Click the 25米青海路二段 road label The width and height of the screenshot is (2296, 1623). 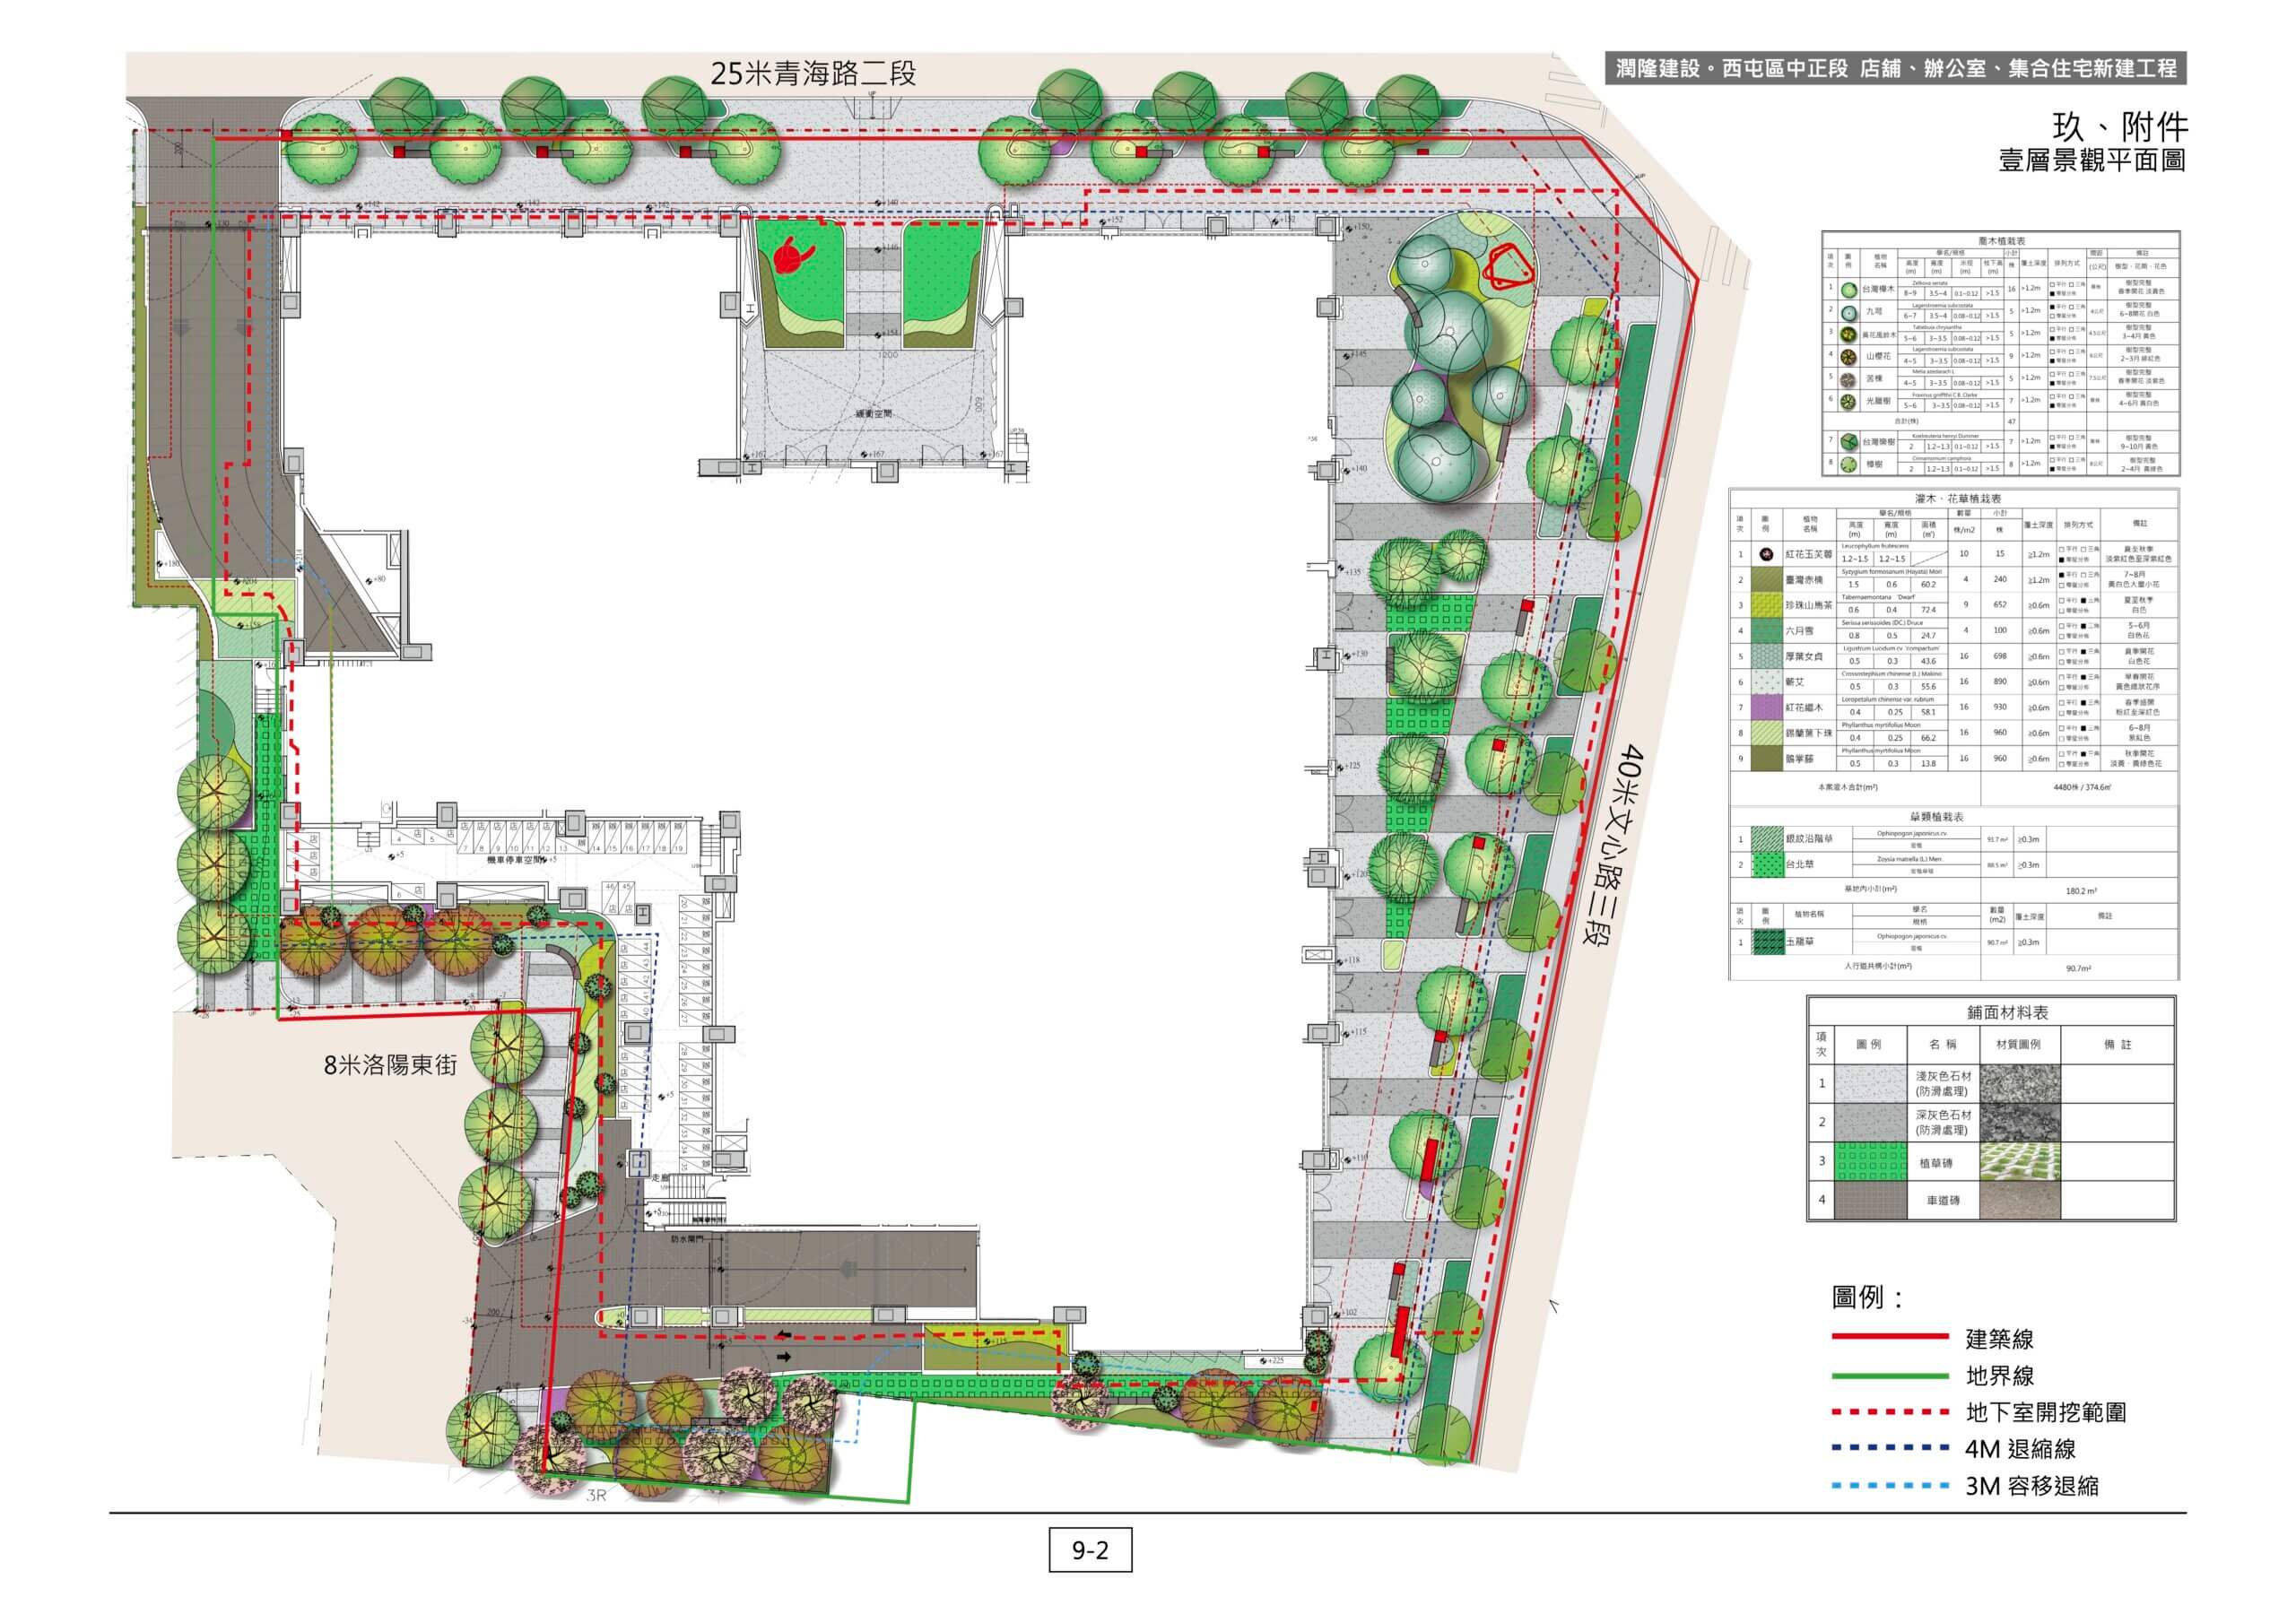813,74
